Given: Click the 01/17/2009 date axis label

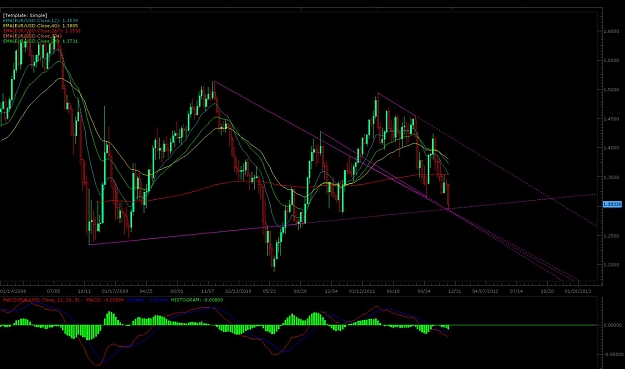Looking at the screenshot, I should pos(115,291).
